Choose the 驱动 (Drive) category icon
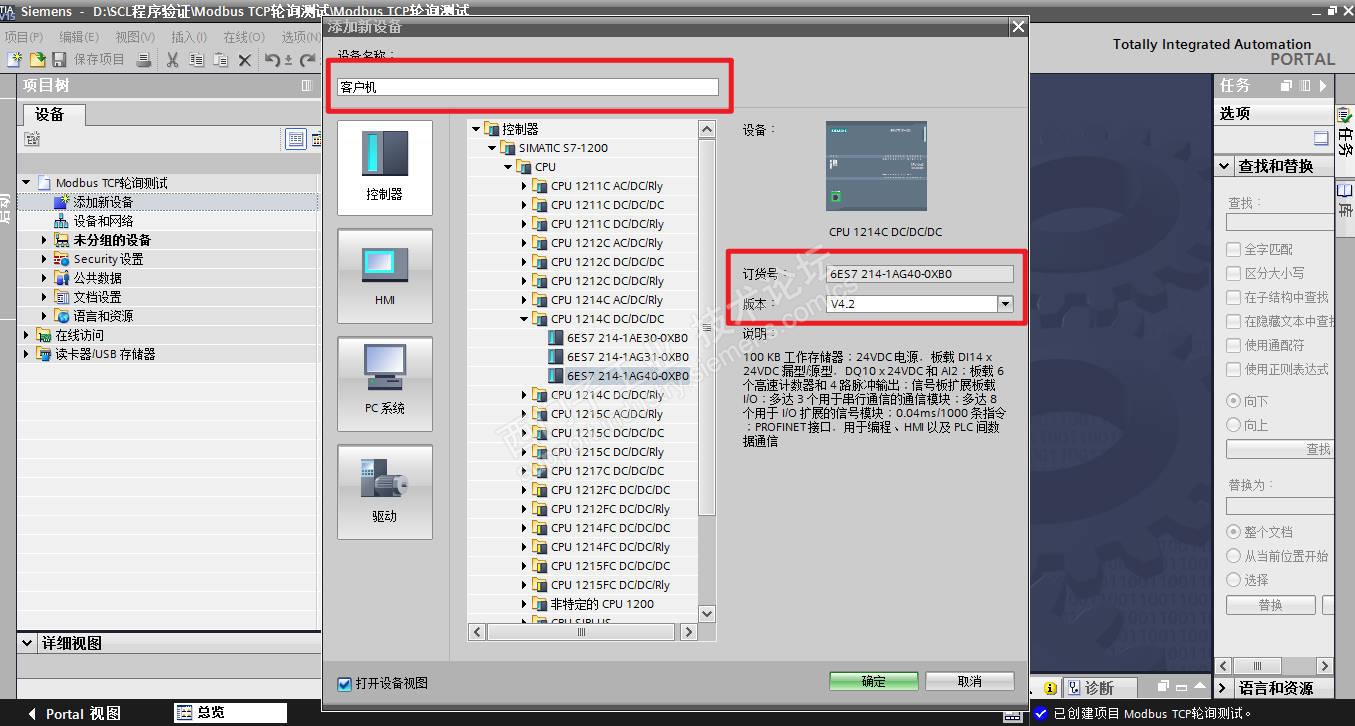The width and height of the screenshot is (1355, 726). click(385, 491)
